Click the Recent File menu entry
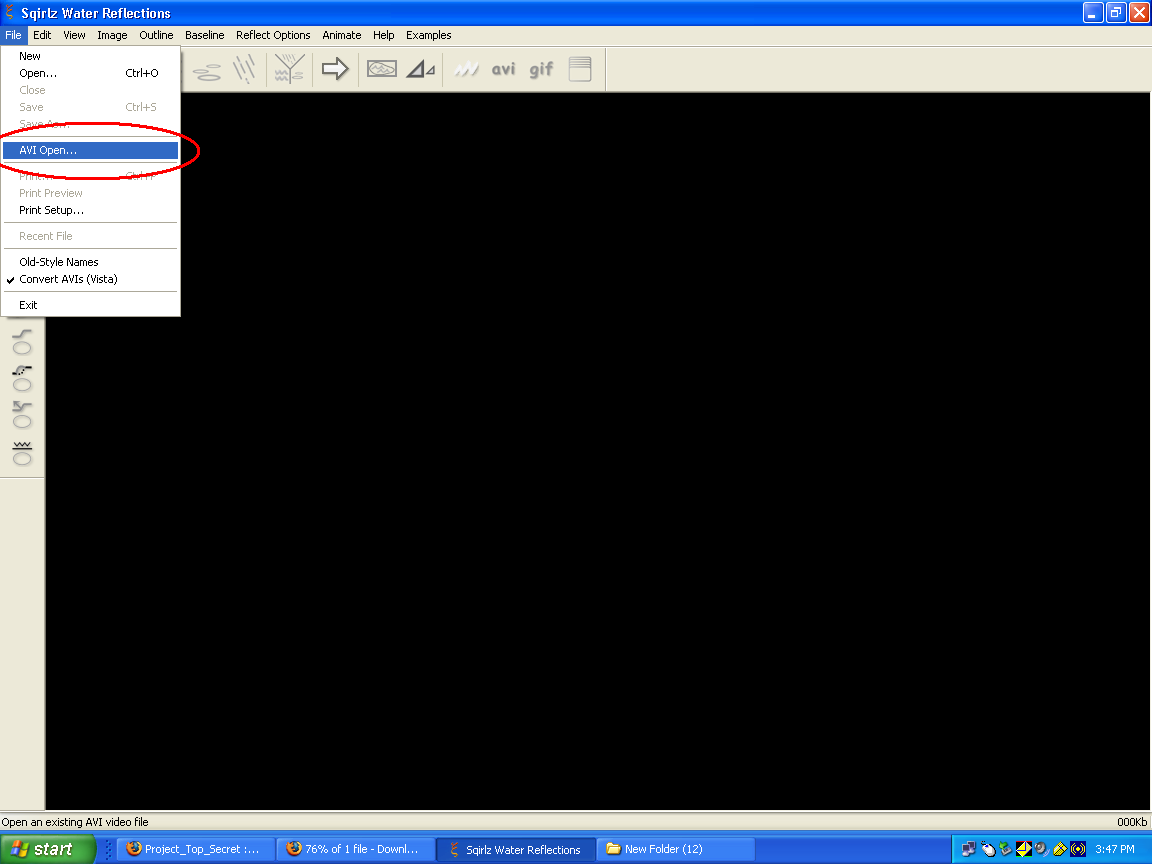The height and width of the screenshot is (864, 1152). 90,236
